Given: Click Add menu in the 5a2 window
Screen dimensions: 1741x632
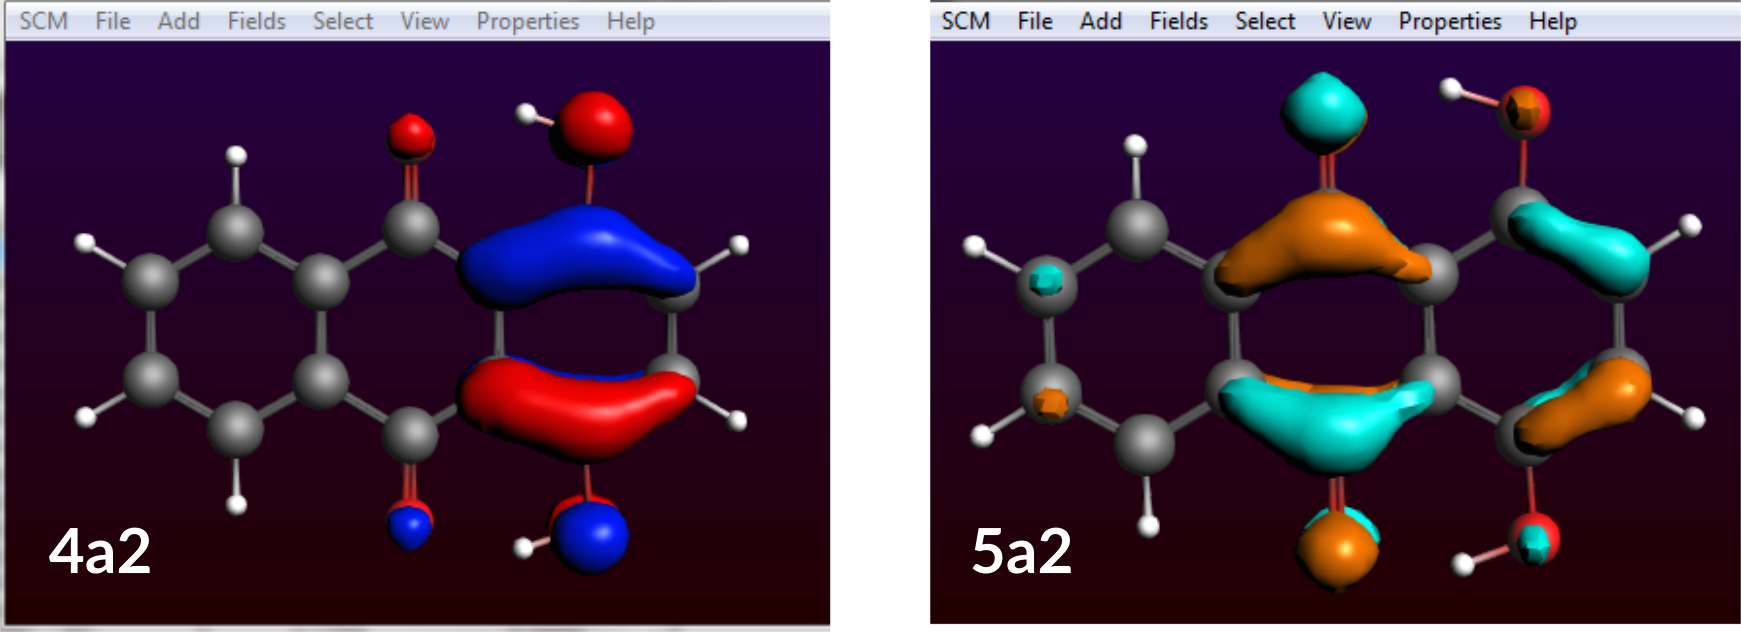Looking at the screenshot, I should pyautogui.click(x=1100, y=21).
